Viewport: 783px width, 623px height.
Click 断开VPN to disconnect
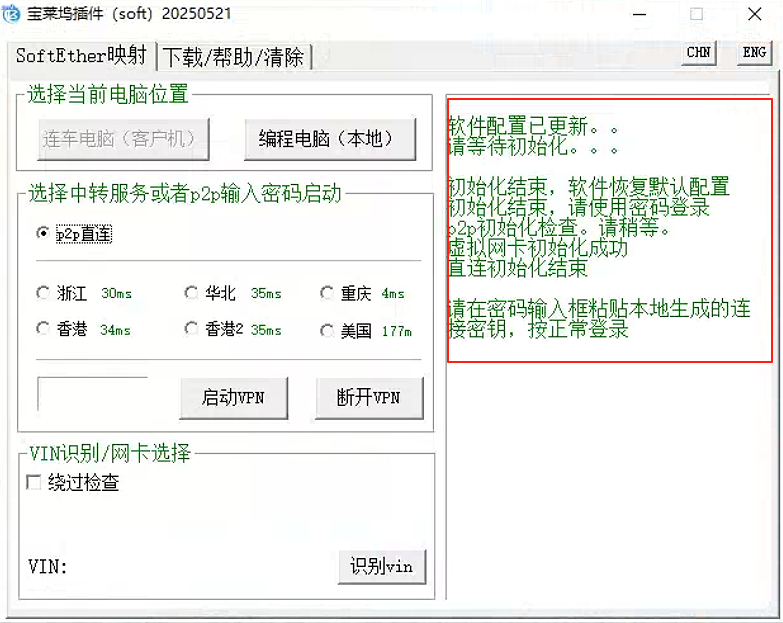(369, 398)
